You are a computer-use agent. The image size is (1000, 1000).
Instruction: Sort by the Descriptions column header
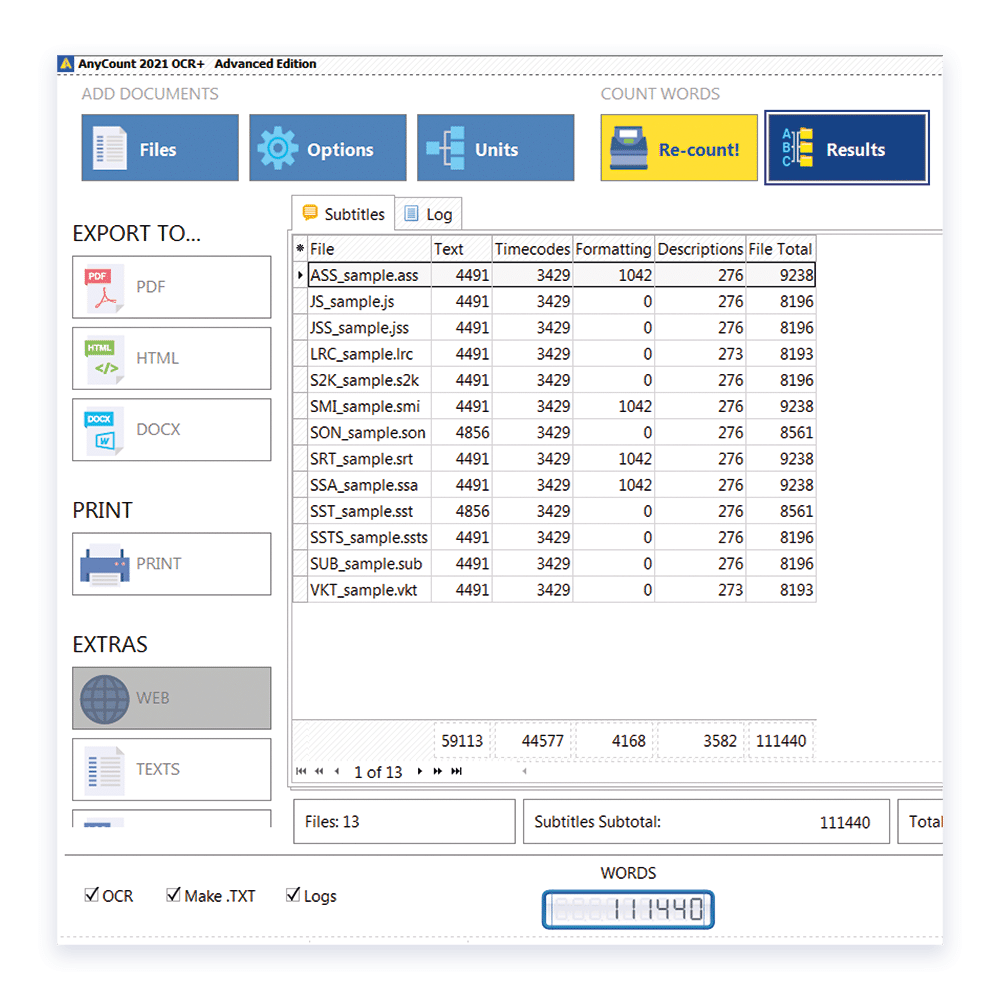[x=700, y=249]
